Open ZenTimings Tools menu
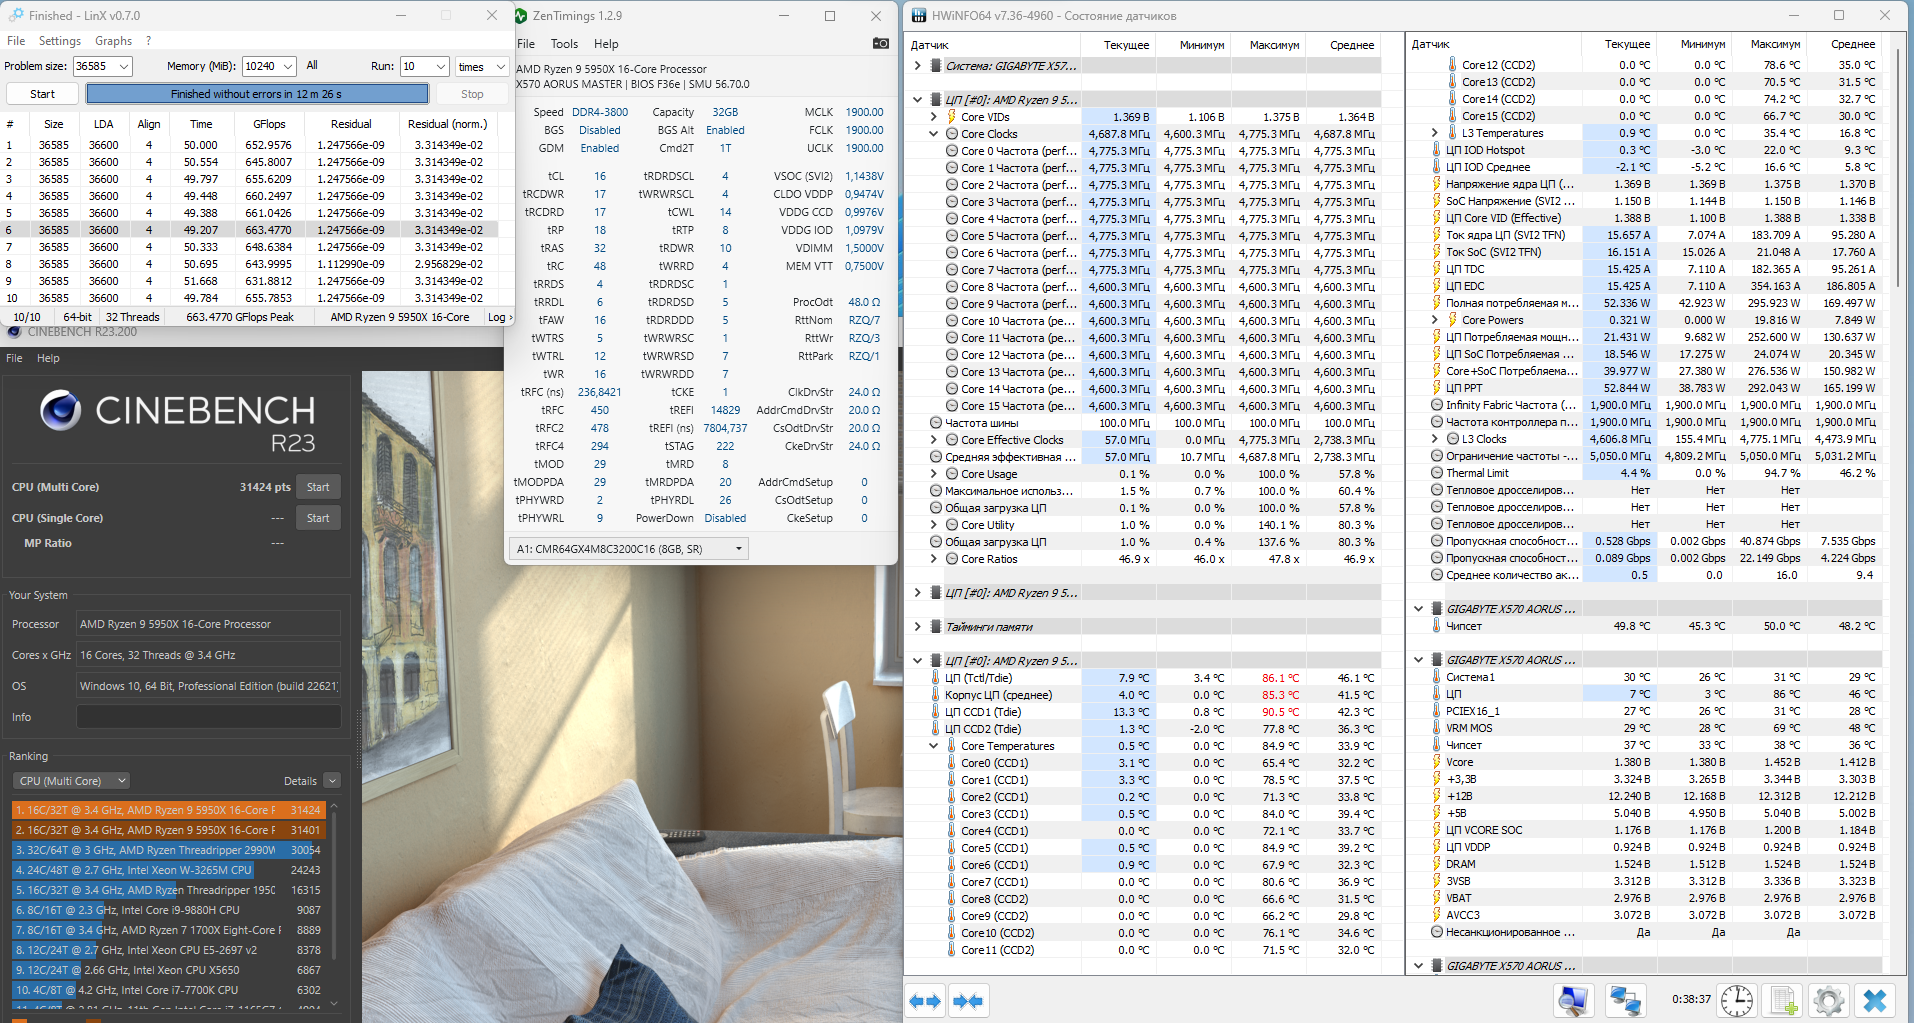This screenshot has height=1023, width=1914. (564, 44)
